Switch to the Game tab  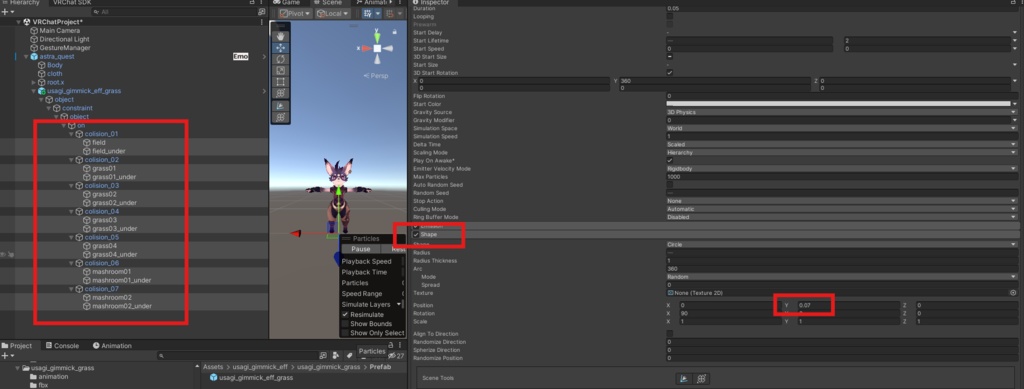tap(287, 3)
